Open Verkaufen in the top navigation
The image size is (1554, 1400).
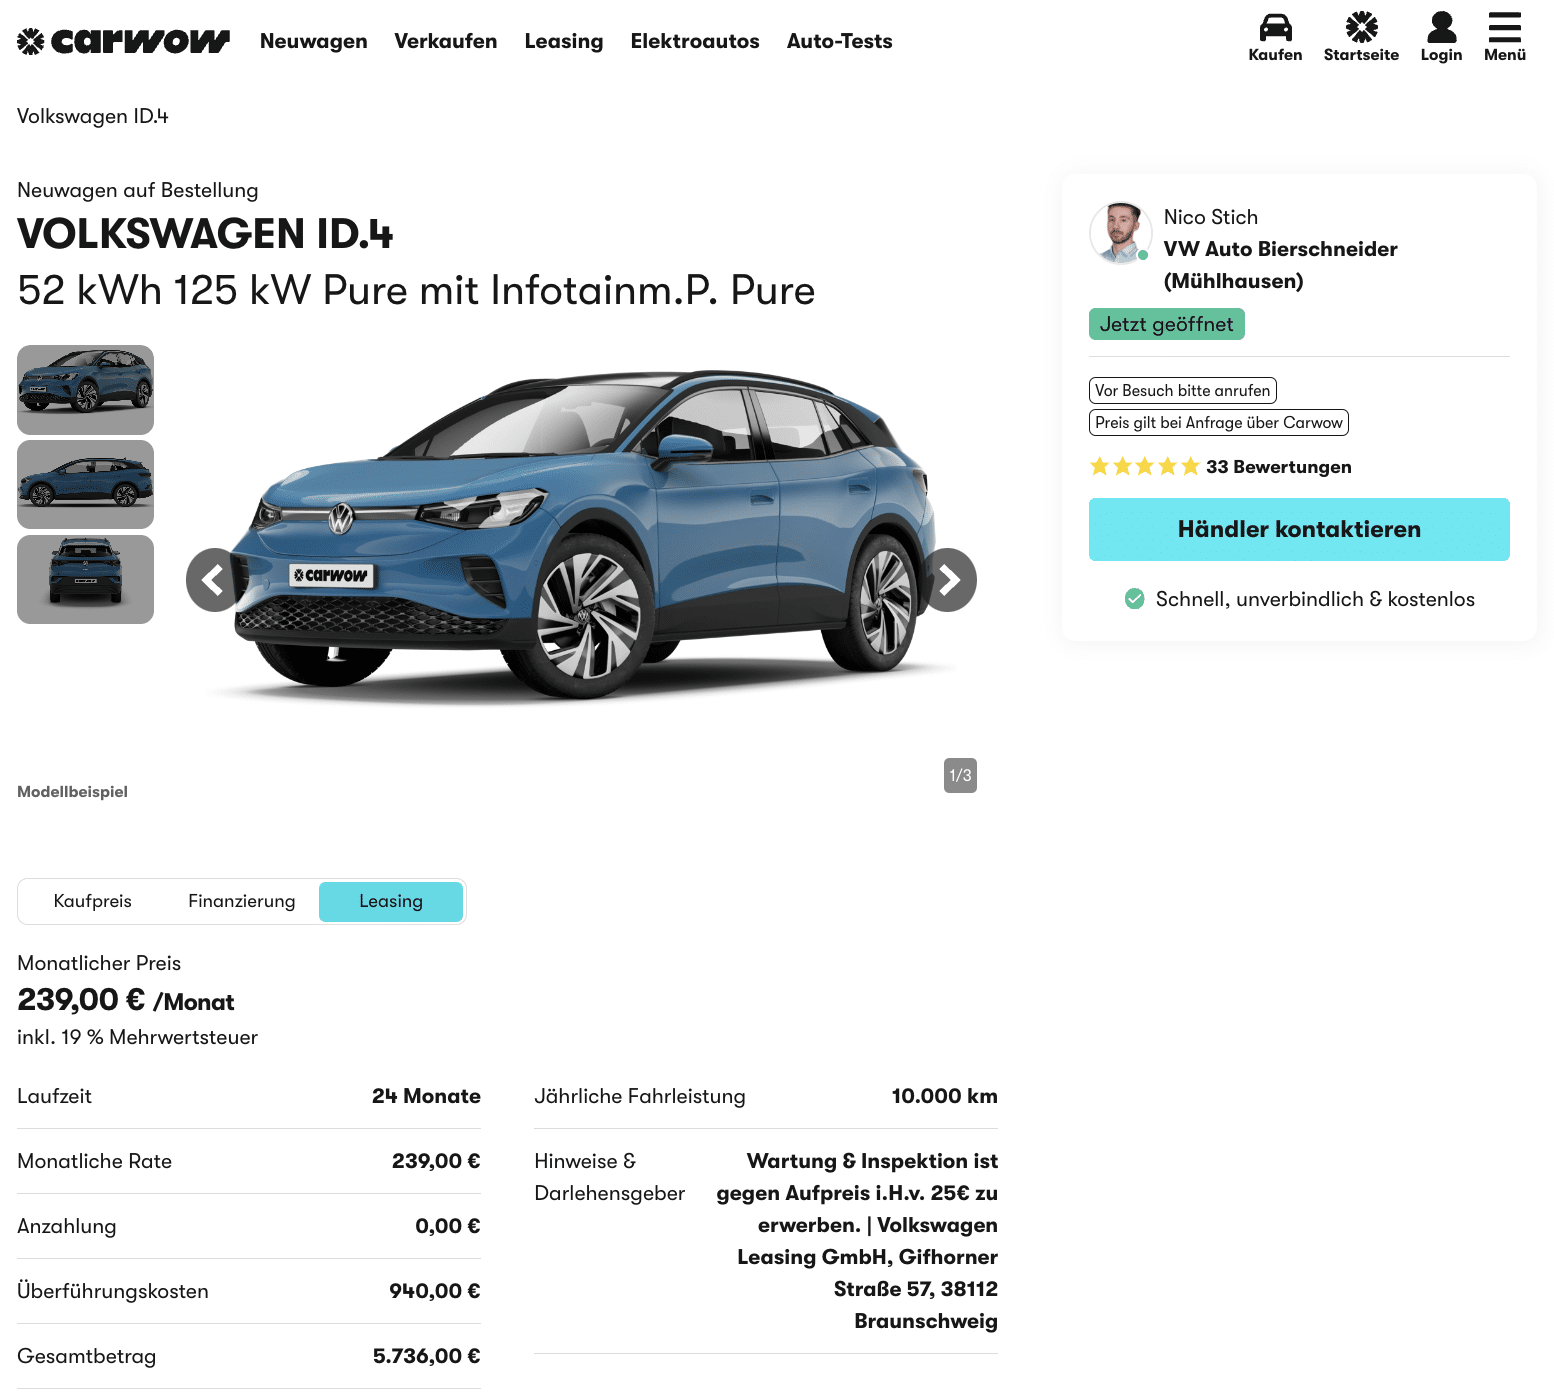pyautogui.click(x=446, y=41)
